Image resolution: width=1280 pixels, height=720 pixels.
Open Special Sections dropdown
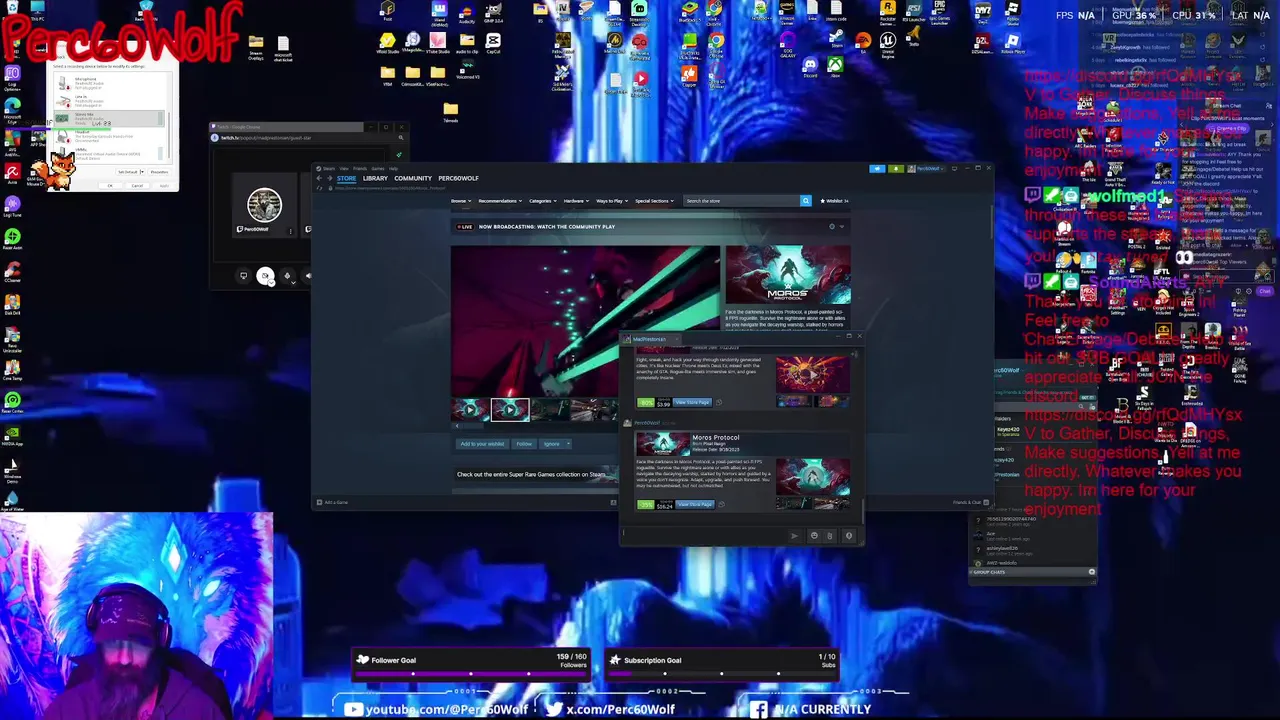point(653,201)
